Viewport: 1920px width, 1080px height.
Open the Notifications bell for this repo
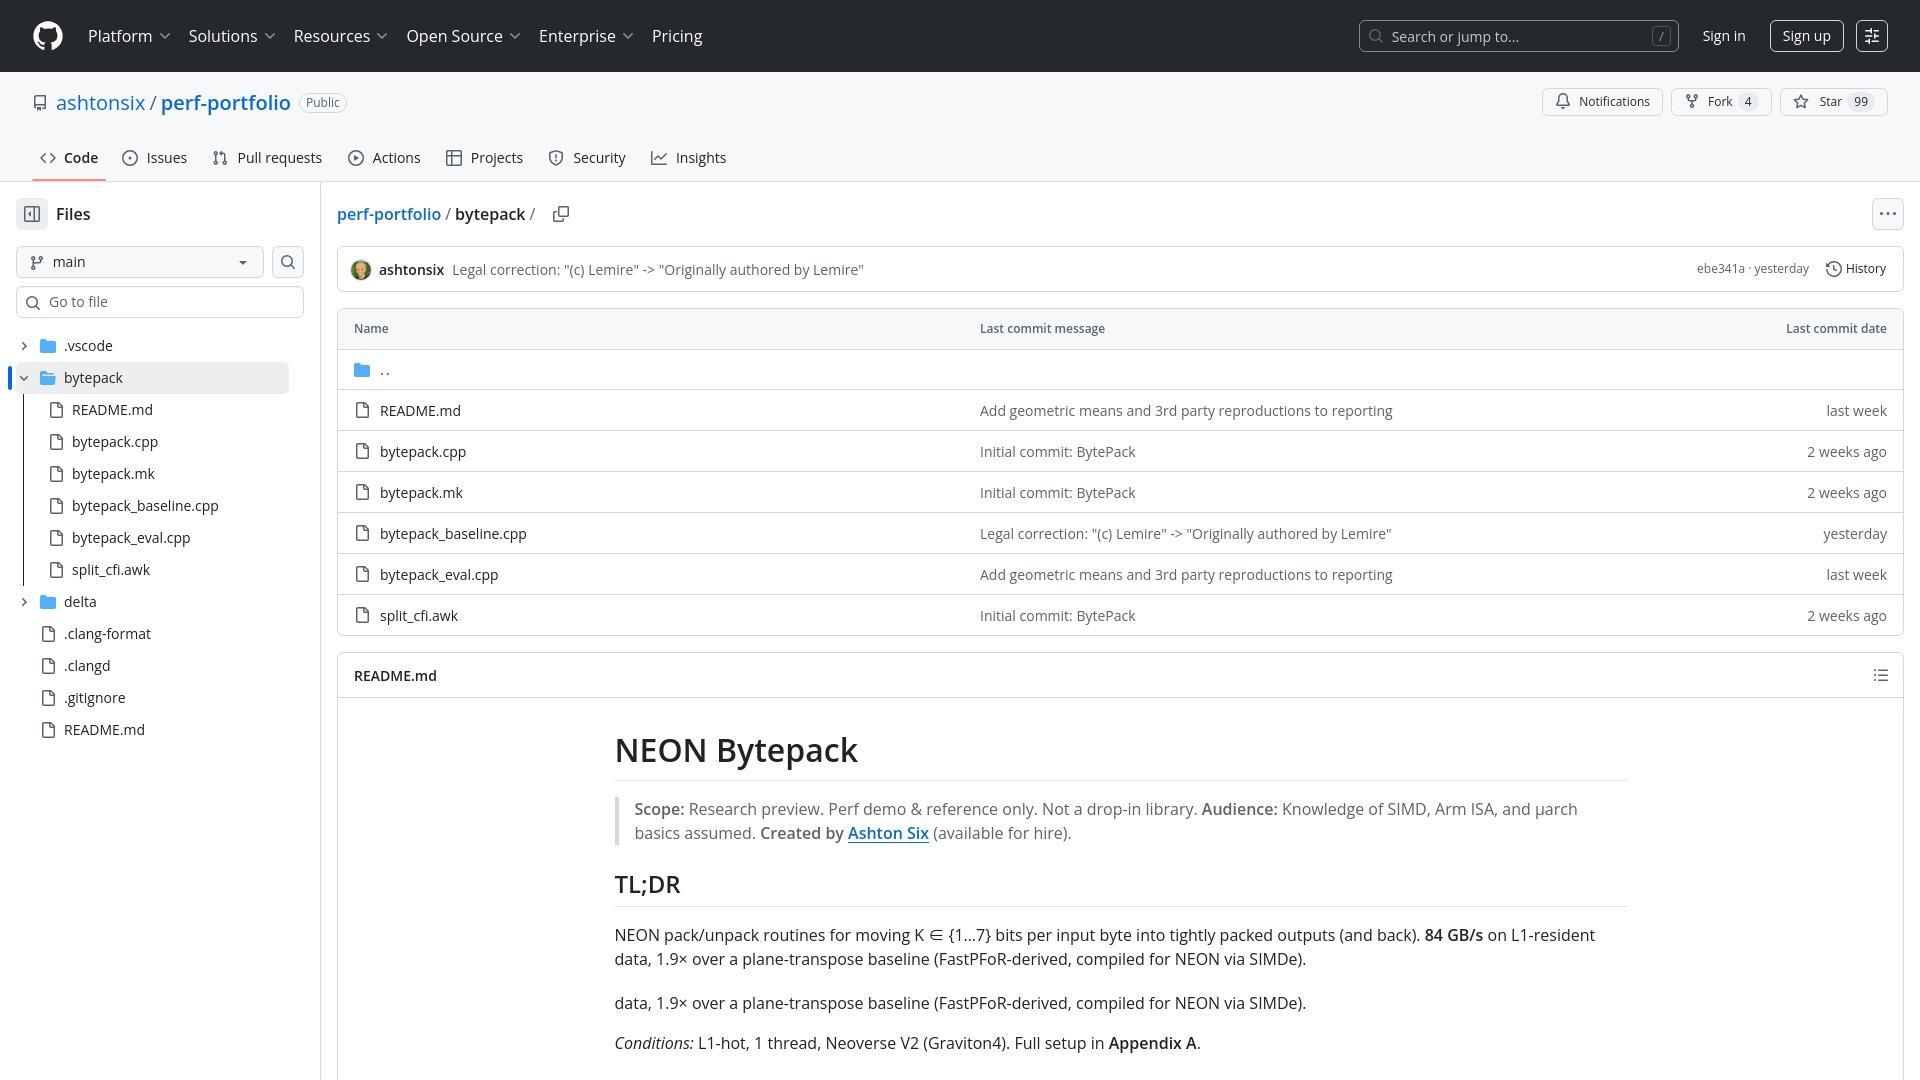pyautogui.click(x=1602, y=101)
